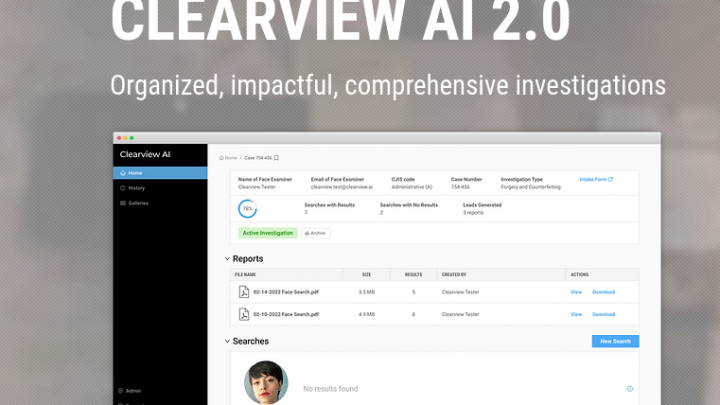Click the green window zoom button
Screen dimensions: 720x405
click(x=132, y=138)
